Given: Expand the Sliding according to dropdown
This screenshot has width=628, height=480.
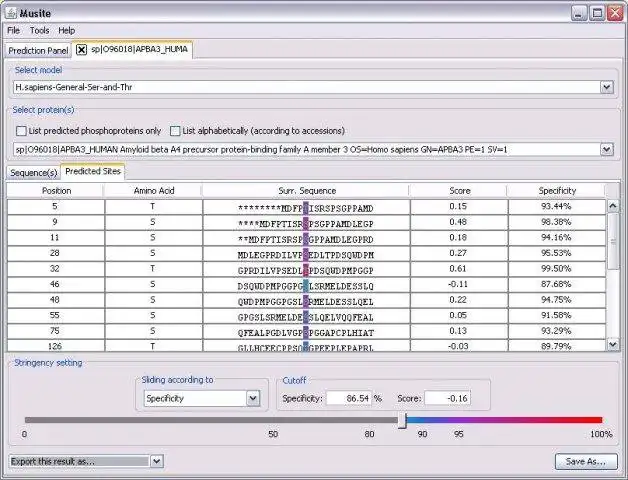Looking at the screenshot, I should [253, 398].
